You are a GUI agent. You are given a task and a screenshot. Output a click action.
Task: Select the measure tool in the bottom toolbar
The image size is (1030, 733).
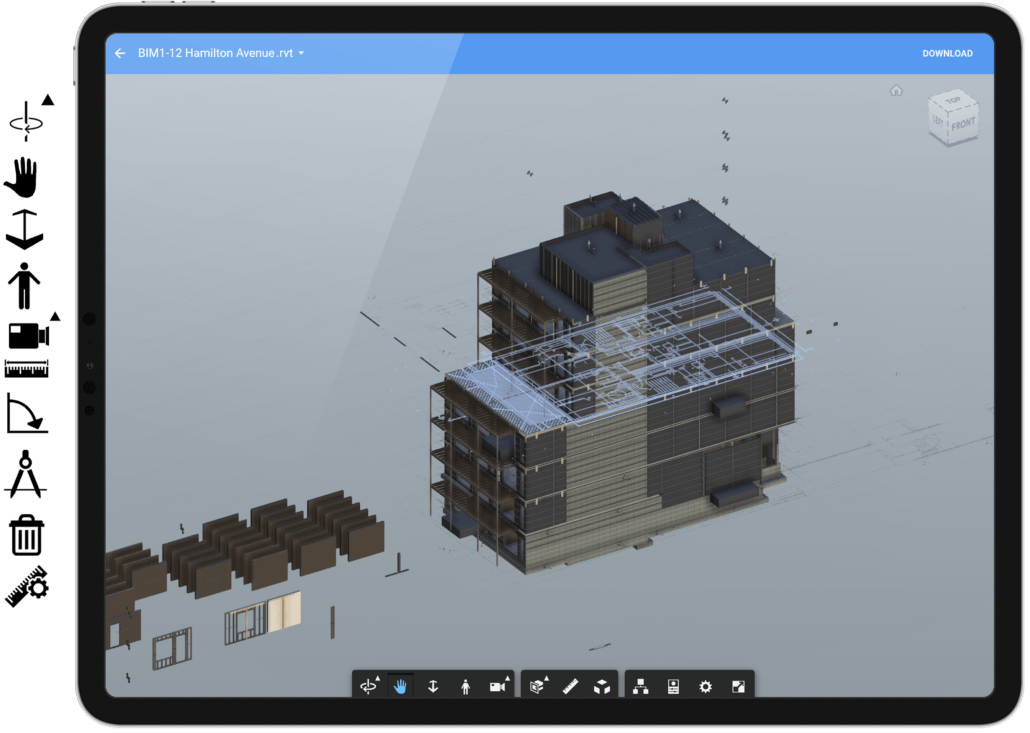[571, 685]
